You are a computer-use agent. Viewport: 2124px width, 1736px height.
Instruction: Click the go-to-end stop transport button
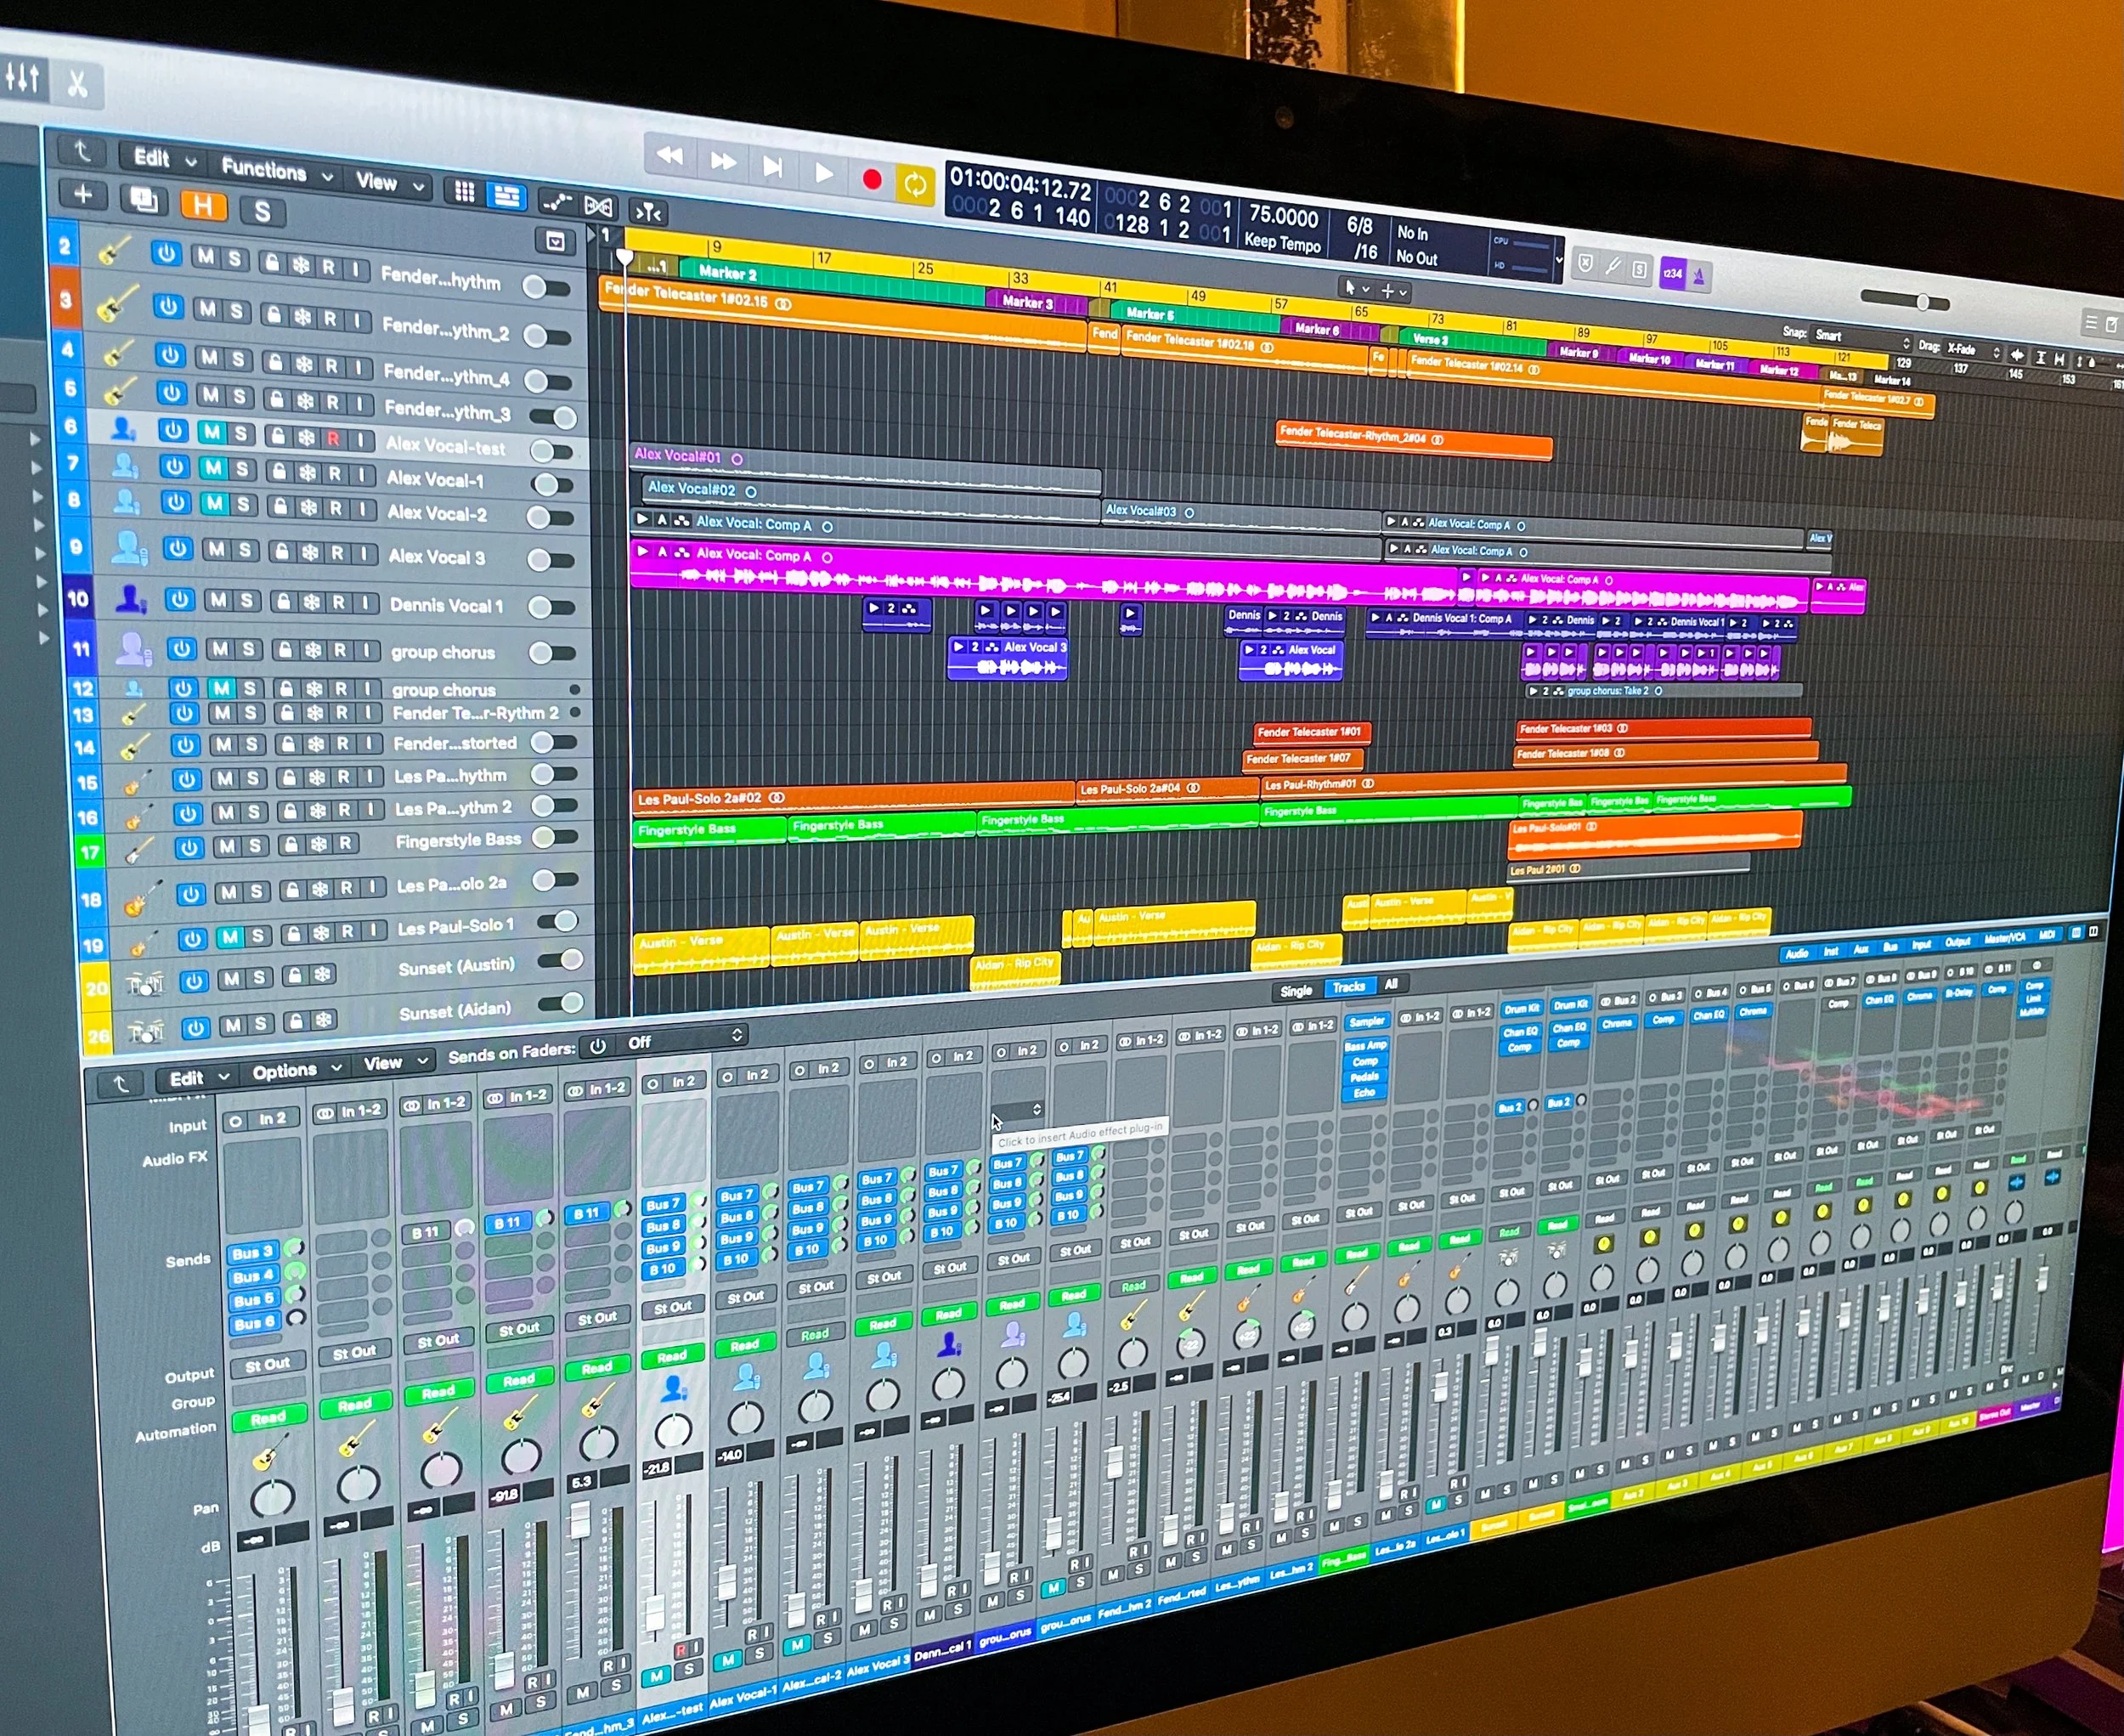coord(773,166)
